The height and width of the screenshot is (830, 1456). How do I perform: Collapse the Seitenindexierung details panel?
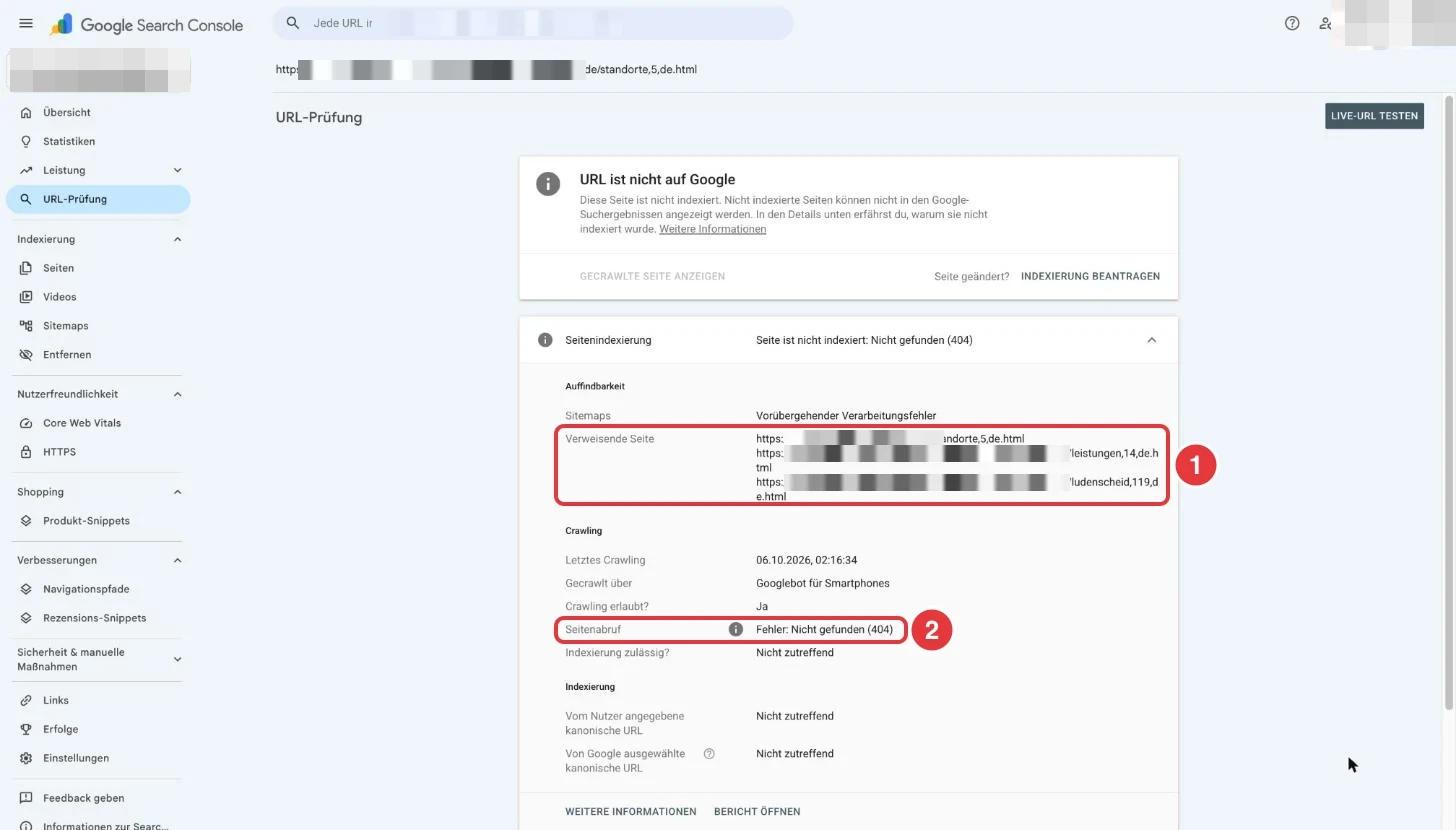point(1151,340)
